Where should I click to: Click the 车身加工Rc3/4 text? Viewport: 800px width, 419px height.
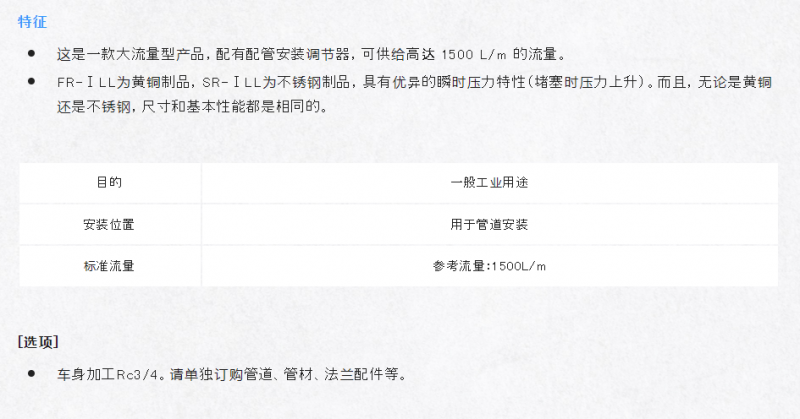click(106, 374)
